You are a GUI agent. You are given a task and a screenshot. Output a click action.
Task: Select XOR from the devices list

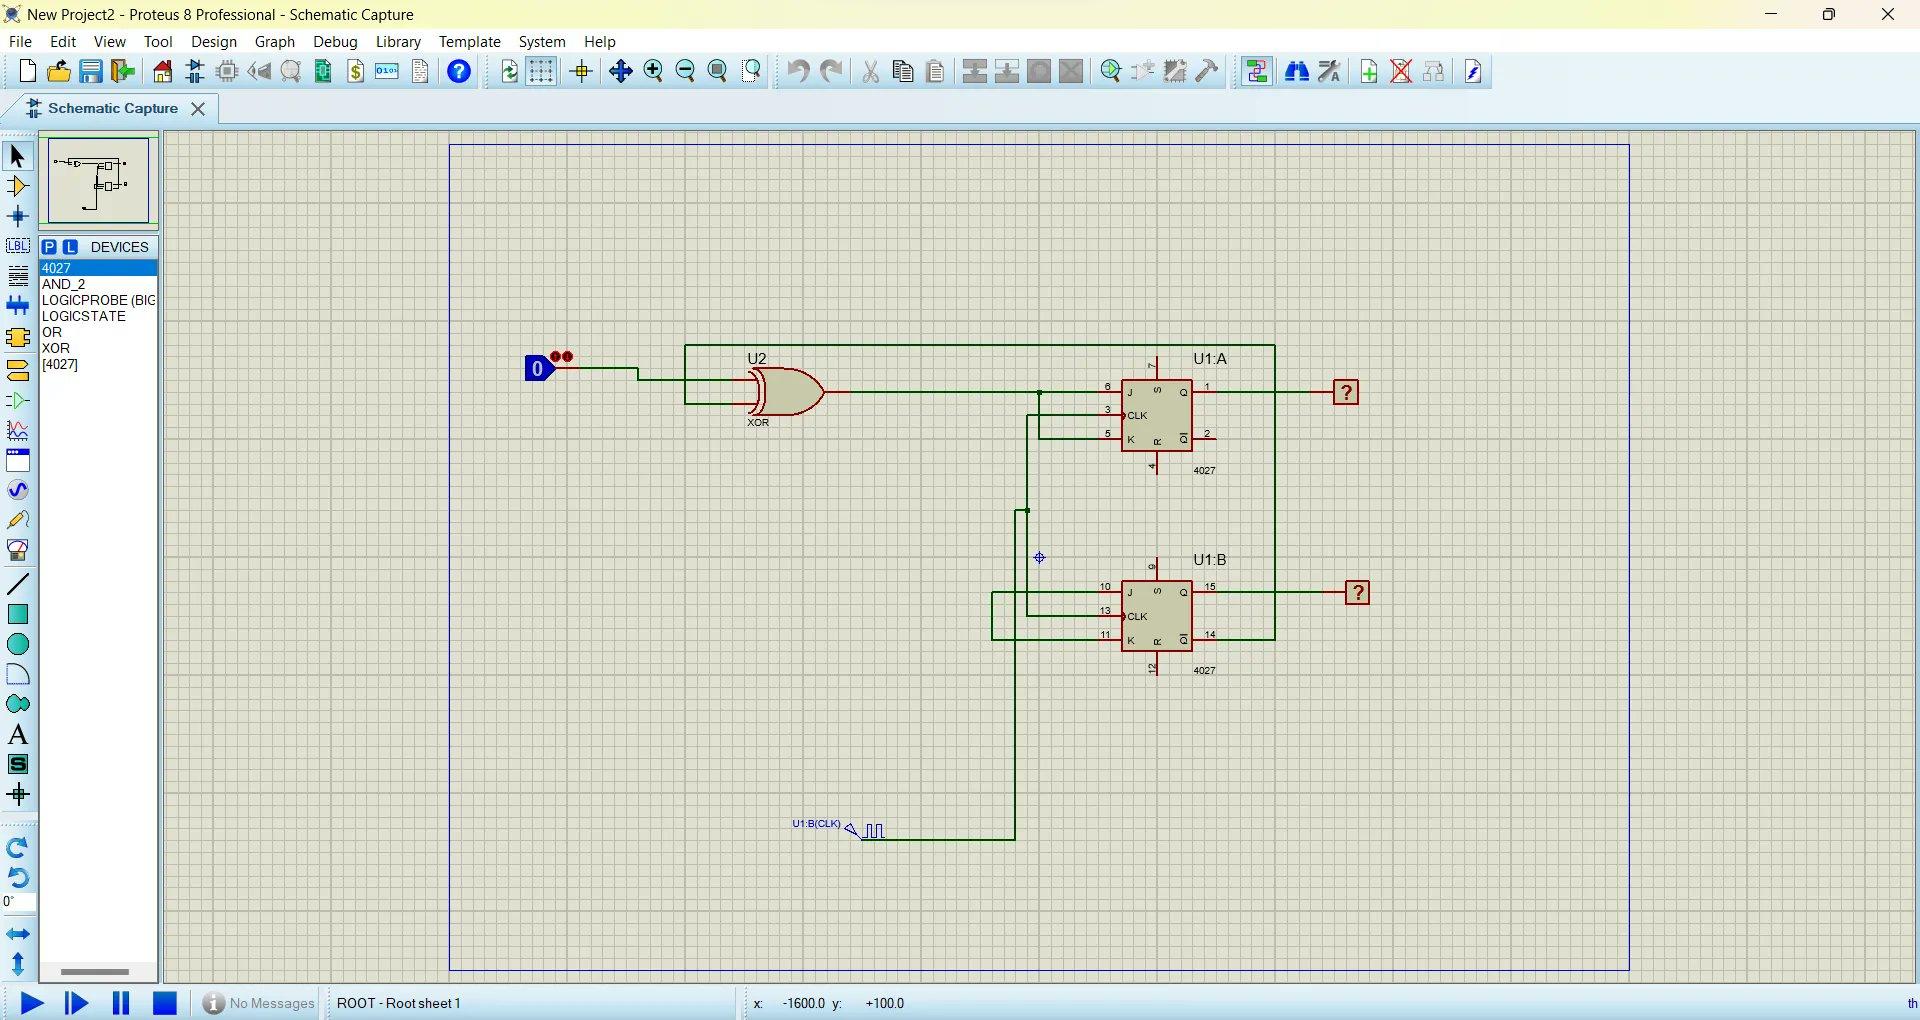coord(57,348)
